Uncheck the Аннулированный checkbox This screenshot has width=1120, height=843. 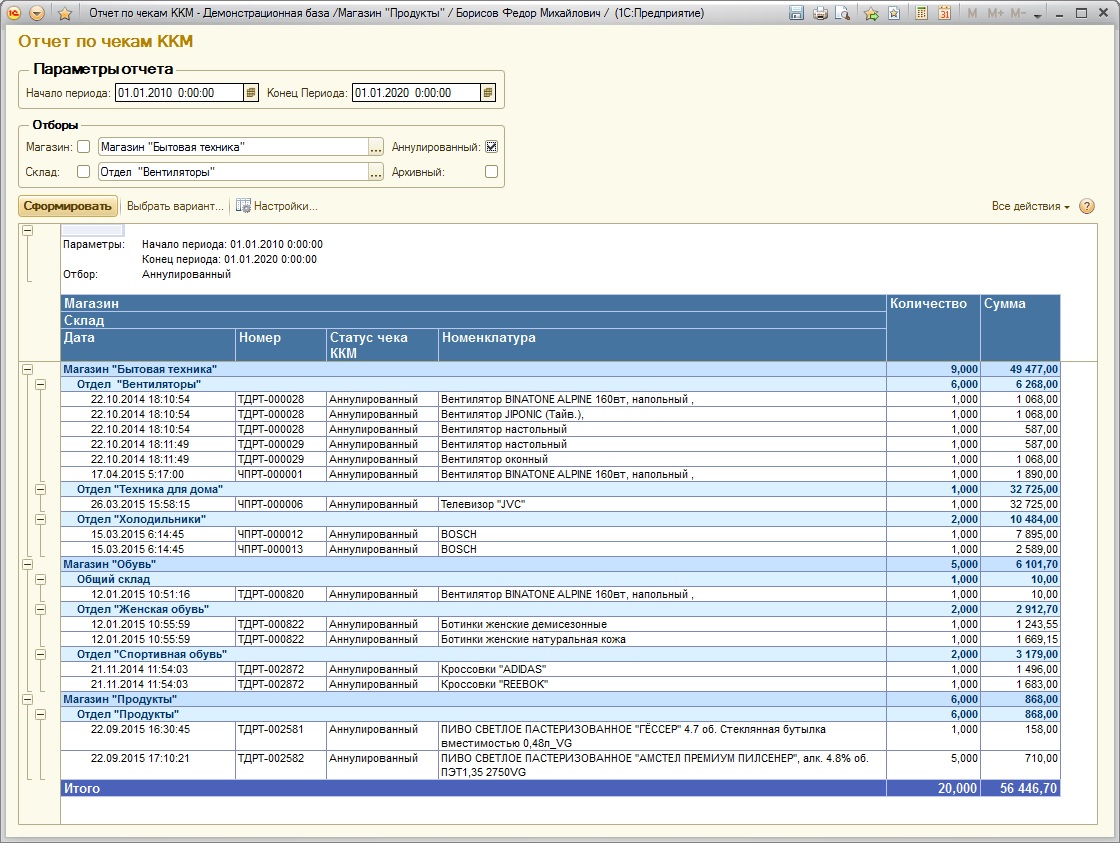tap(491, 146)
